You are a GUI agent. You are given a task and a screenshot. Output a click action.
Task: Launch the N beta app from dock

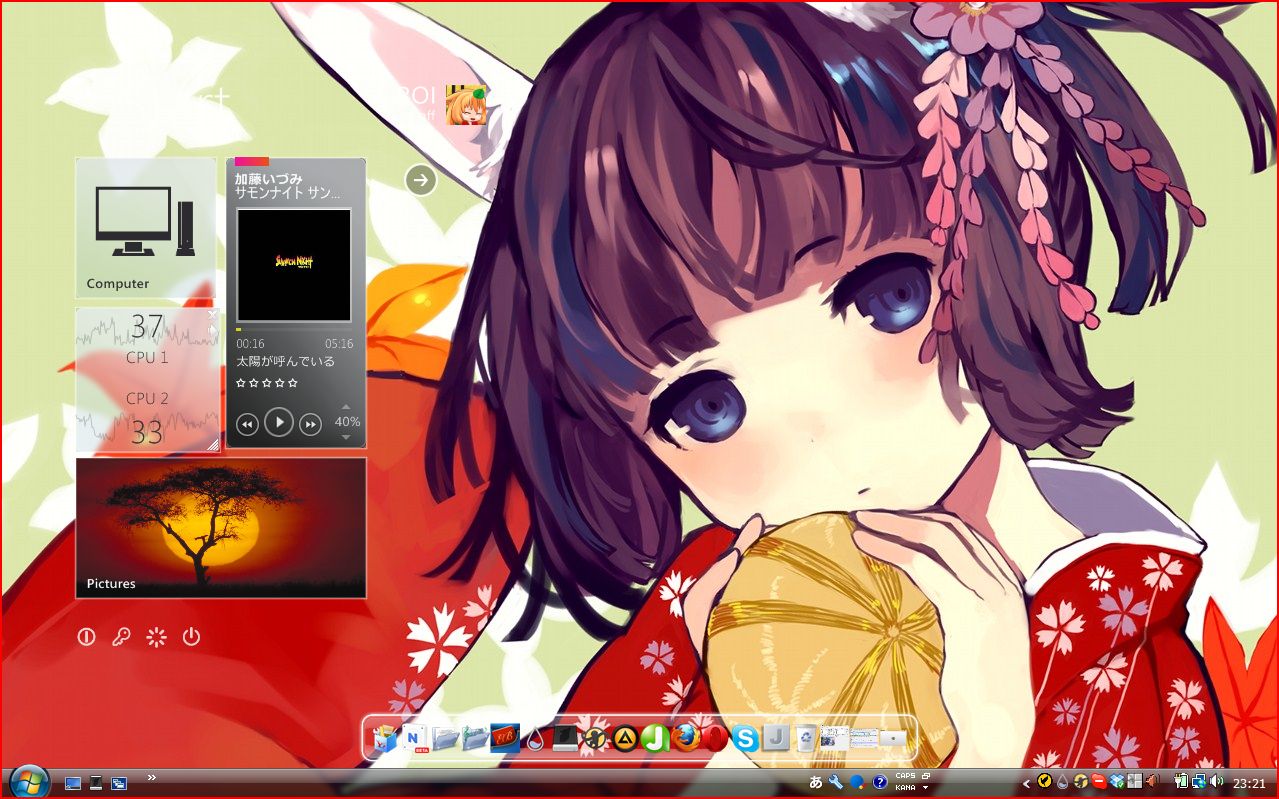tap(415, 738)
